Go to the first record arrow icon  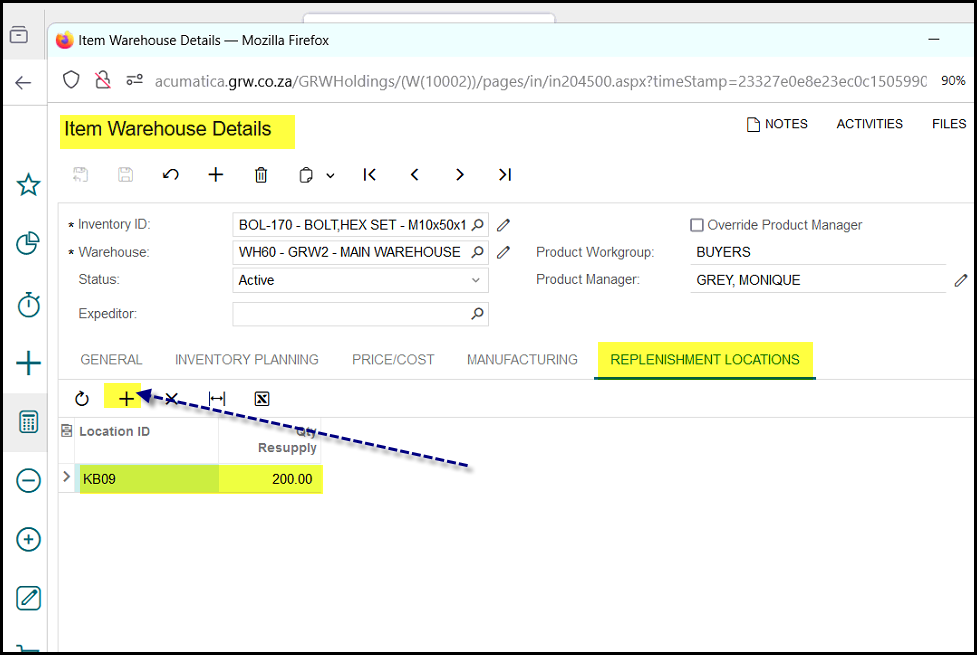(369, 175)
